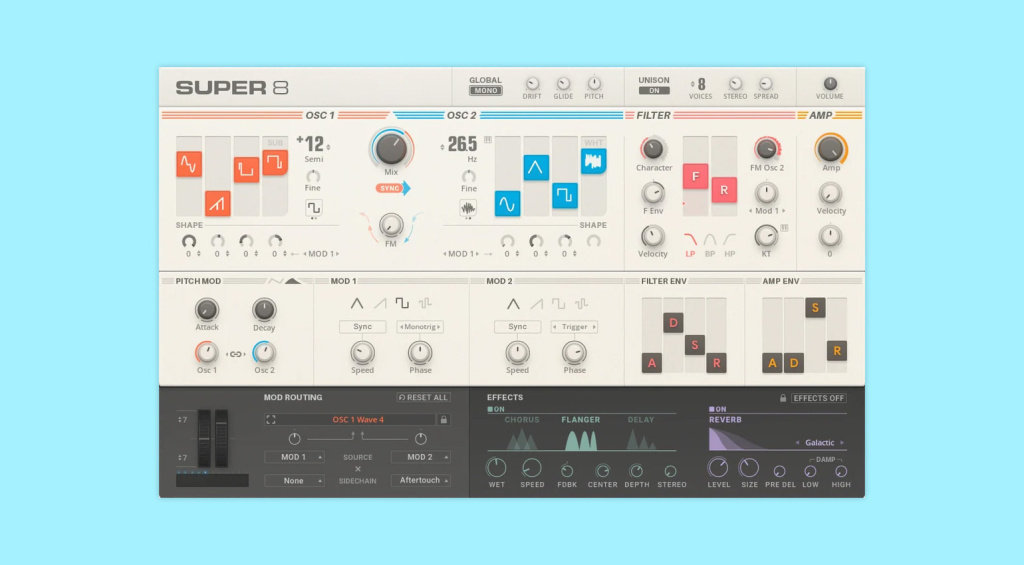Toggle the GLOBAL MONO switch
The width and height of the screenshot is (1024, 565).
coord(485,91)
